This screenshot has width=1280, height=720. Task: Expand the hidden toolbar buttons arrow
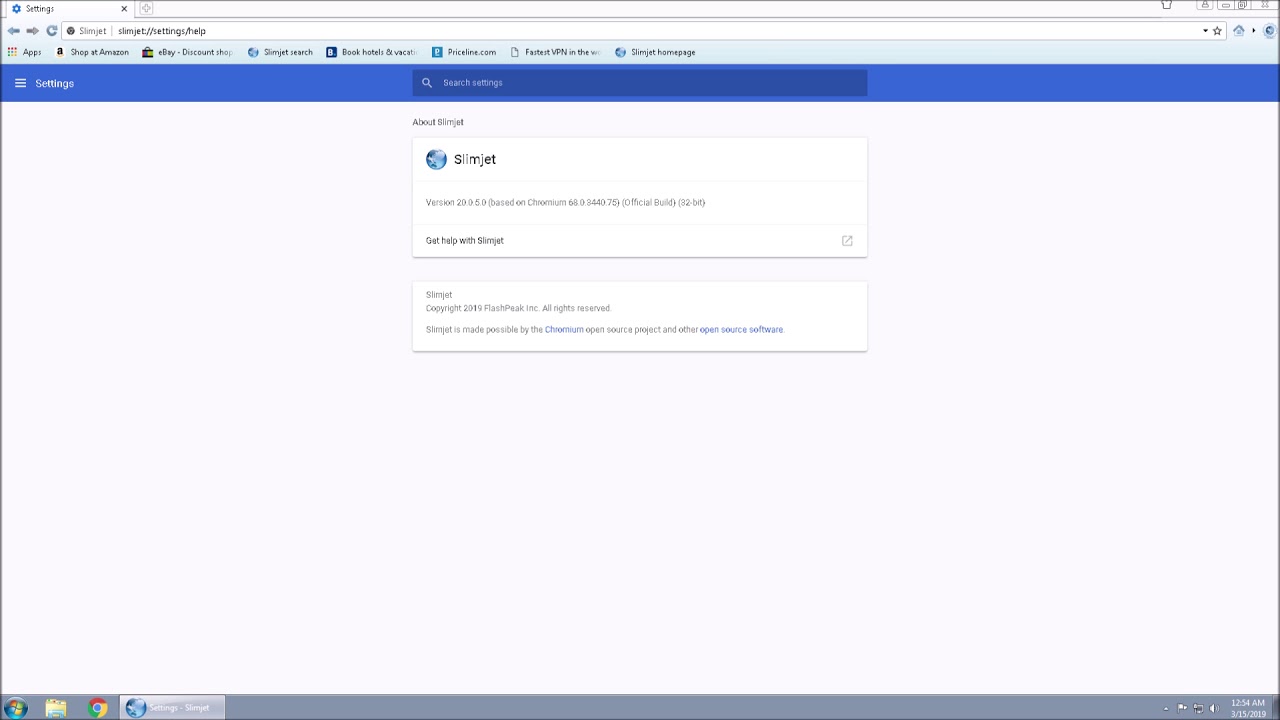coord(1253,31)
